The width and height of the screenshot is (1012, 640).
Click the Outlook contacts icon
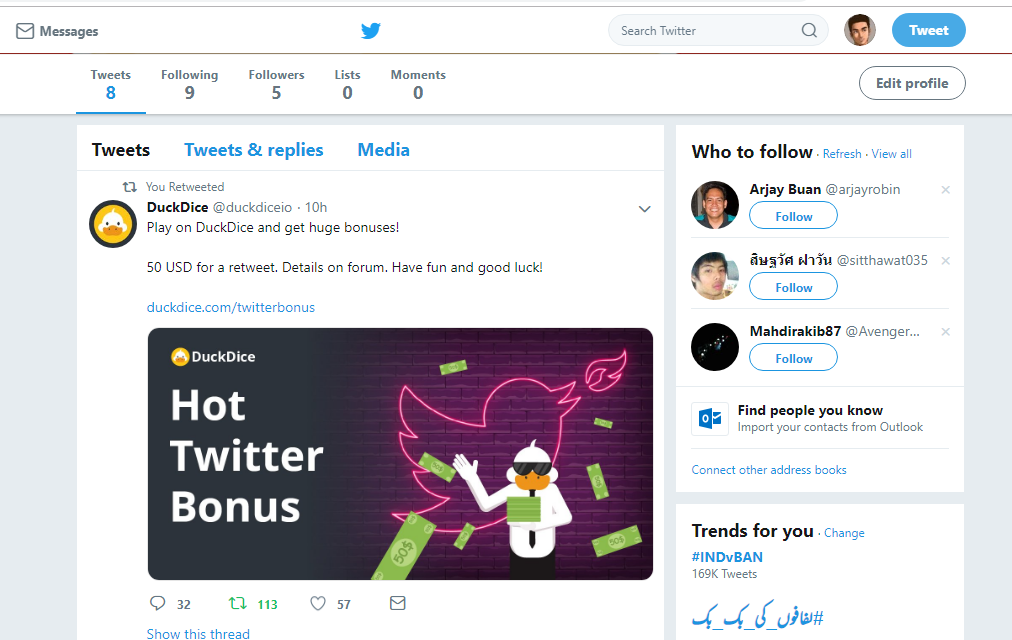coord(710,418)
